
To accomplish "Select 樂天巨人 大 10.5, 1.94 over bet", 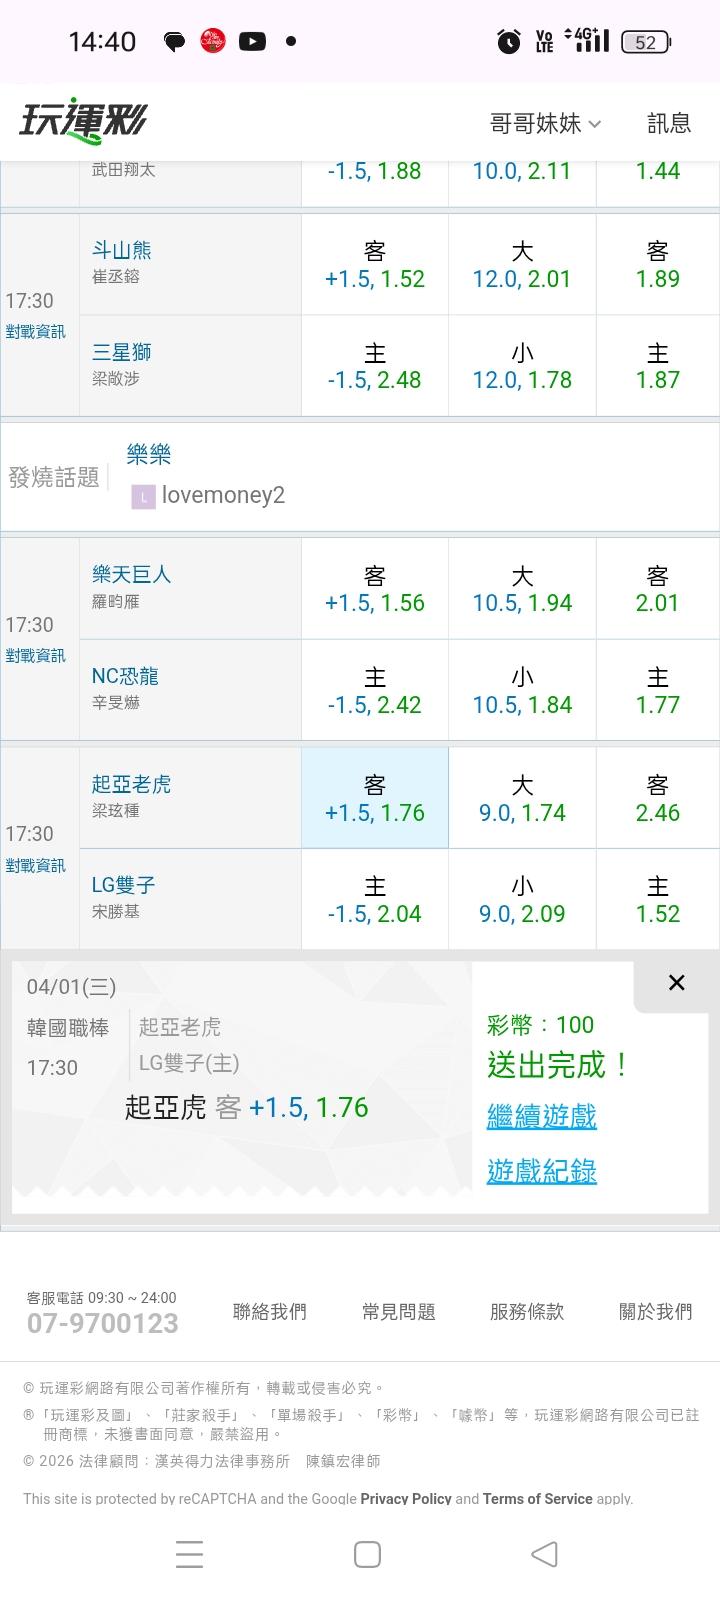I will tap(522, 589).
